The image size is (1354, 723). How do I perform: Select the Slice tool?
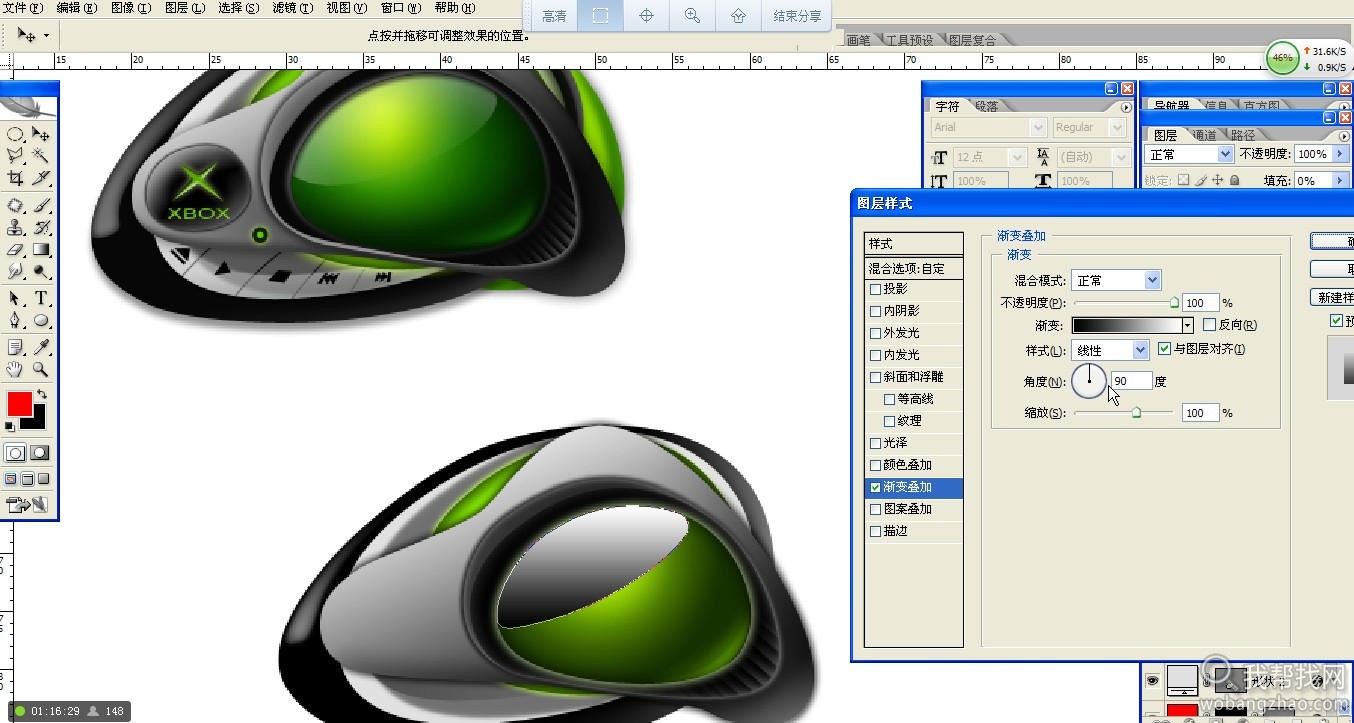[40, 177]
